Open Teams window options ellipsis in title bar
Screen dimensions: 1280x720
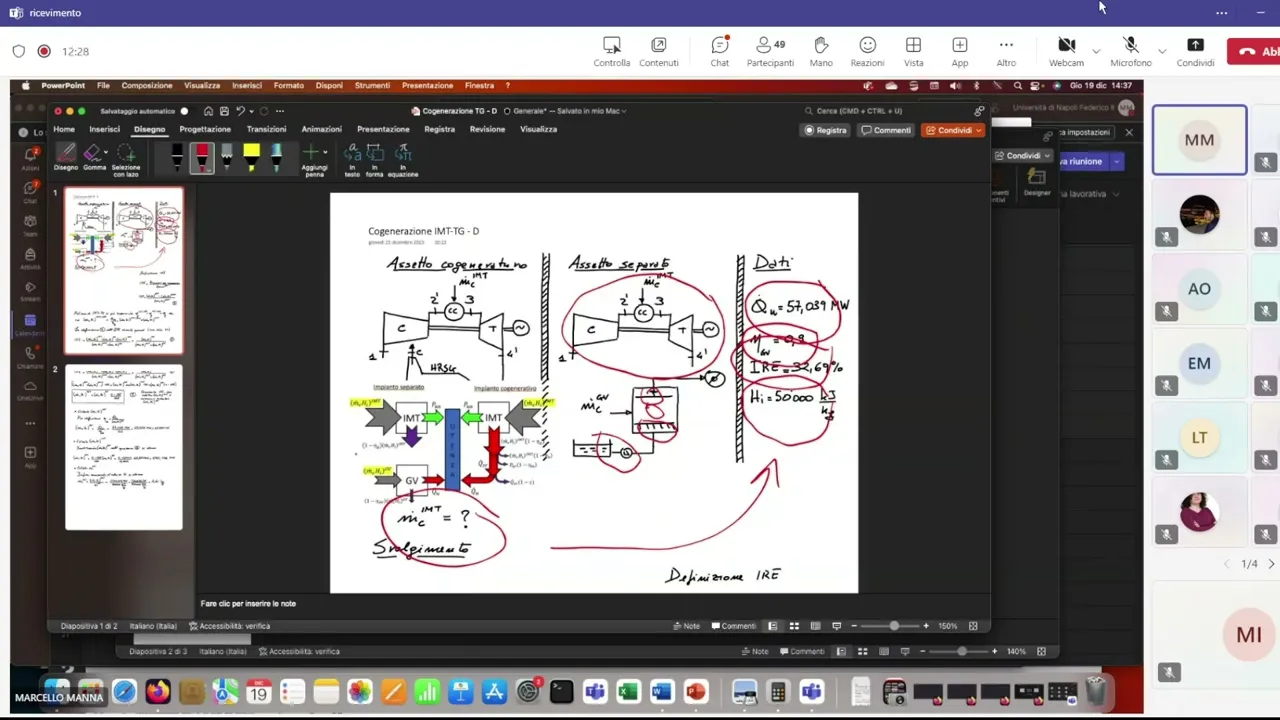click(x=1221, y=13)
